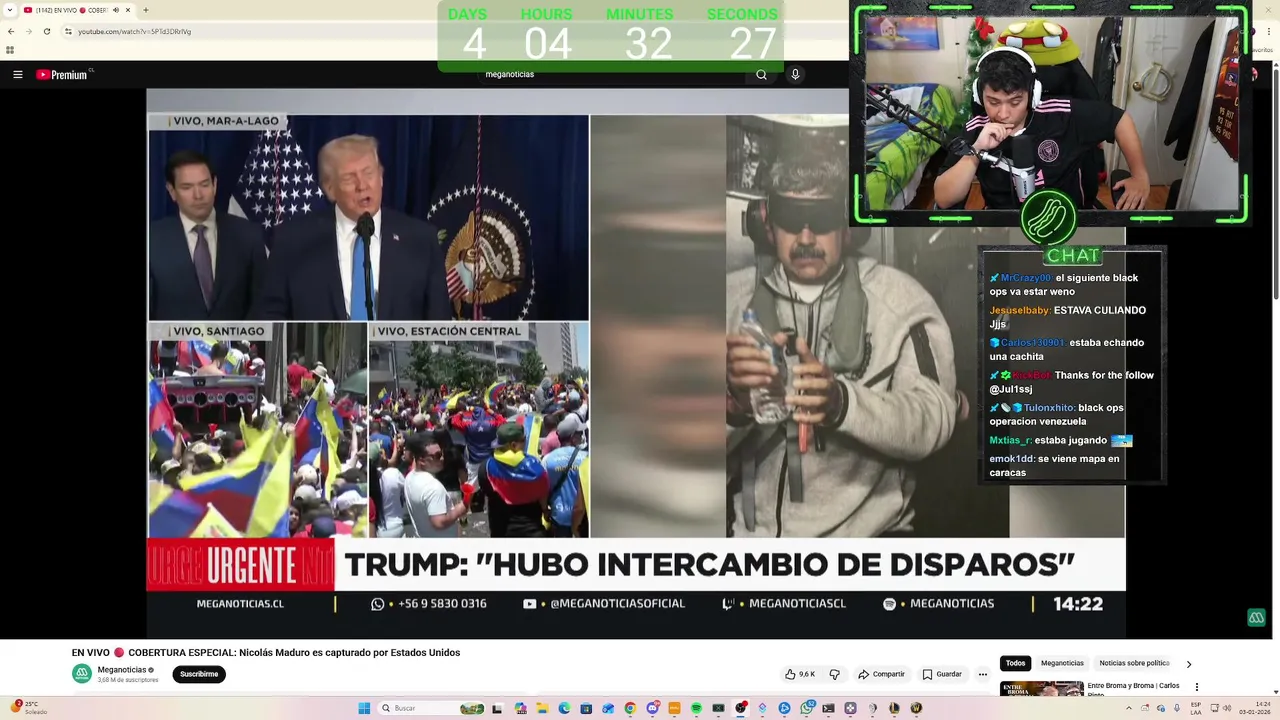Viewport: 1280px width, 720px height.
Task: Open the Windows Start menu
Action: pyautogui.click(x=364, y=708)
